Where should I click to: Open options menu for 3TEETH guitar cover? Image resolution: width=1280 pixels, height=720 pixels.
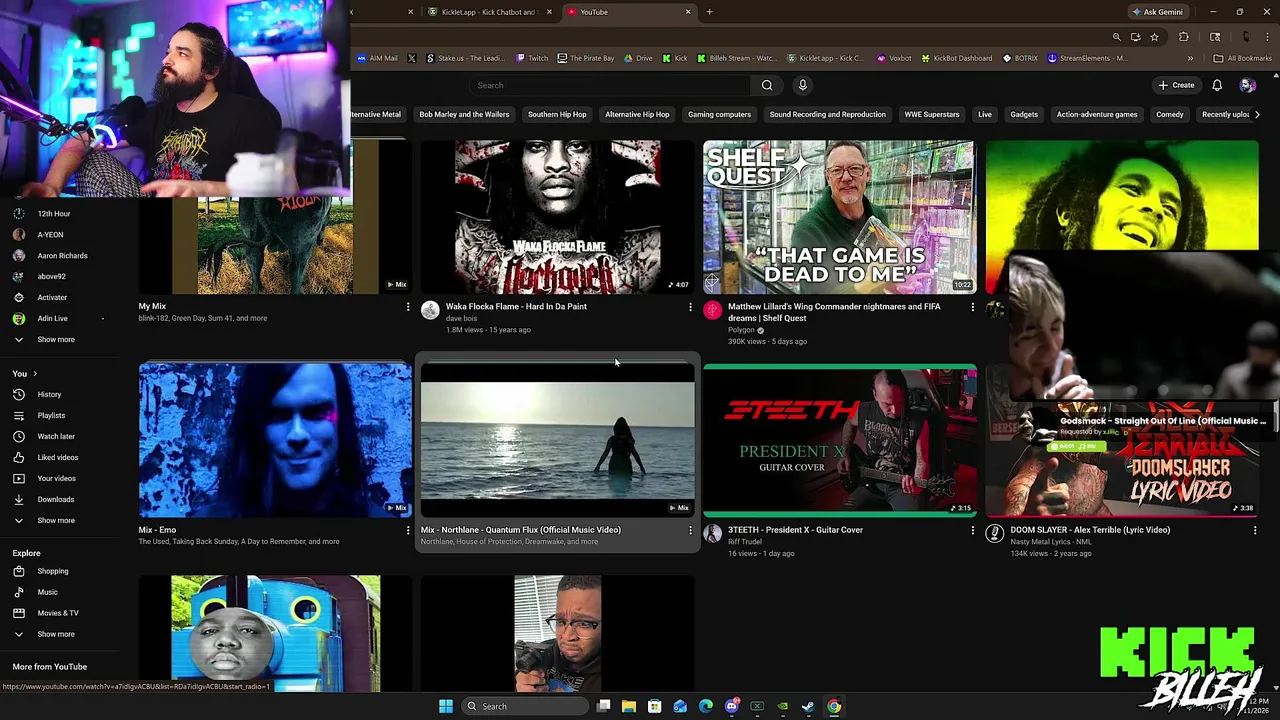972,530
